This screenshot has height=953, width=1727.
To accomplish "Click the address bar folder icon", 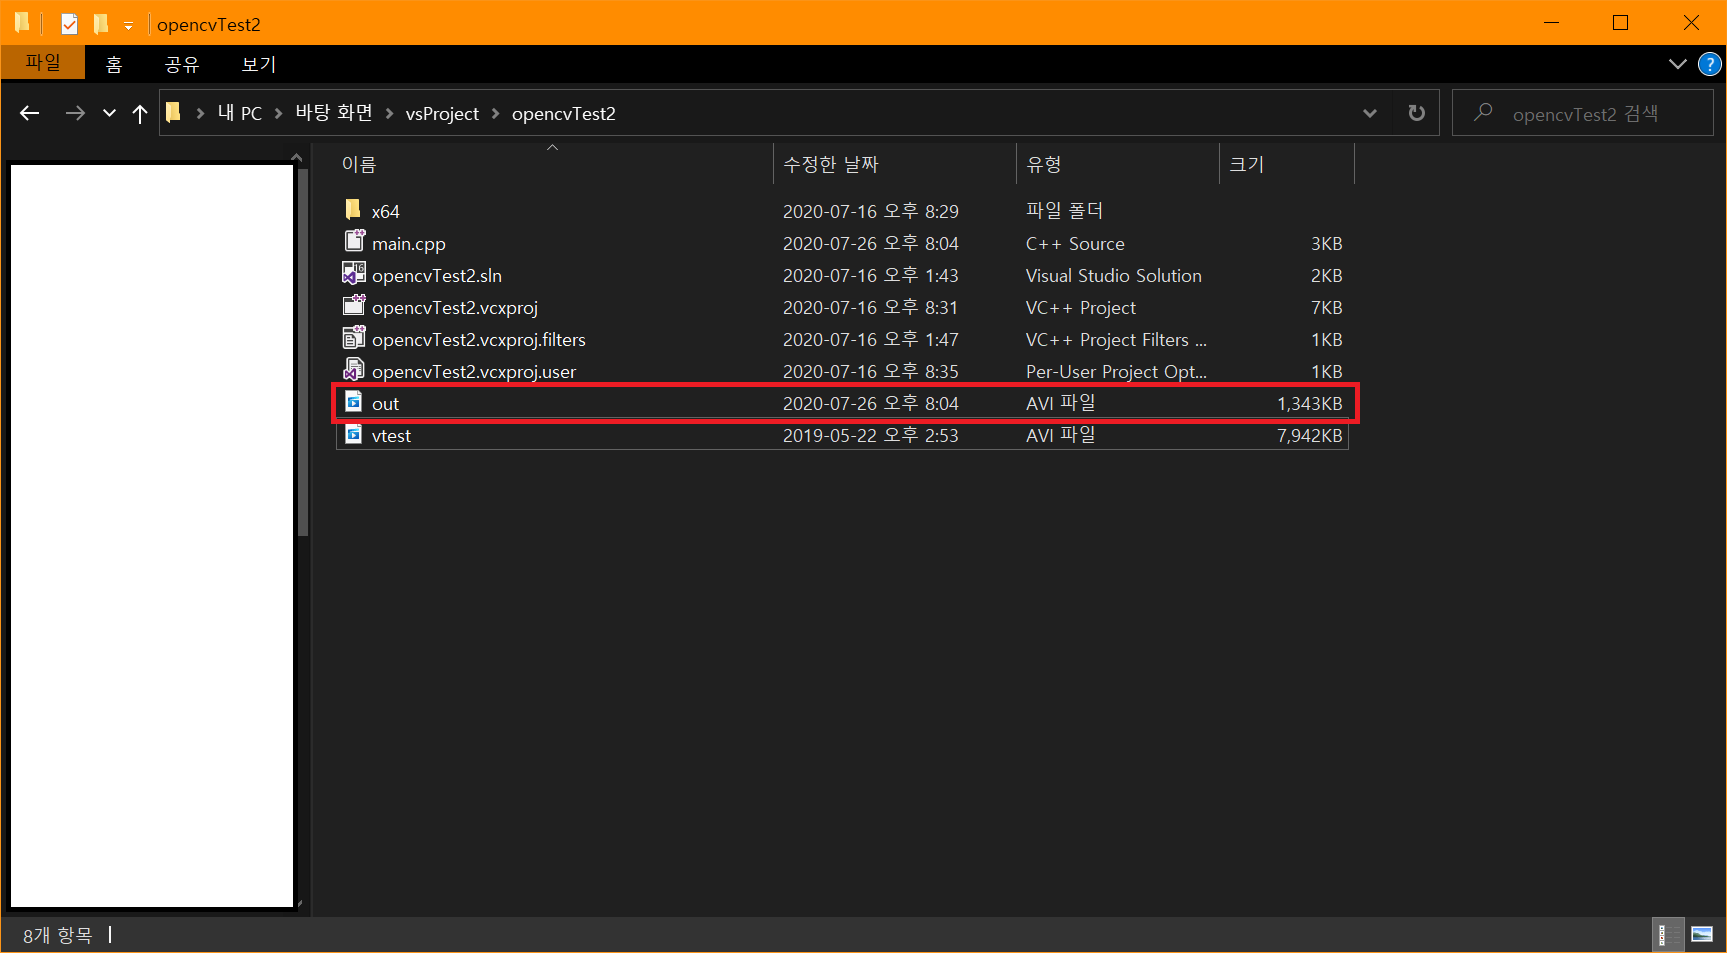I will (x=173, y=112).
